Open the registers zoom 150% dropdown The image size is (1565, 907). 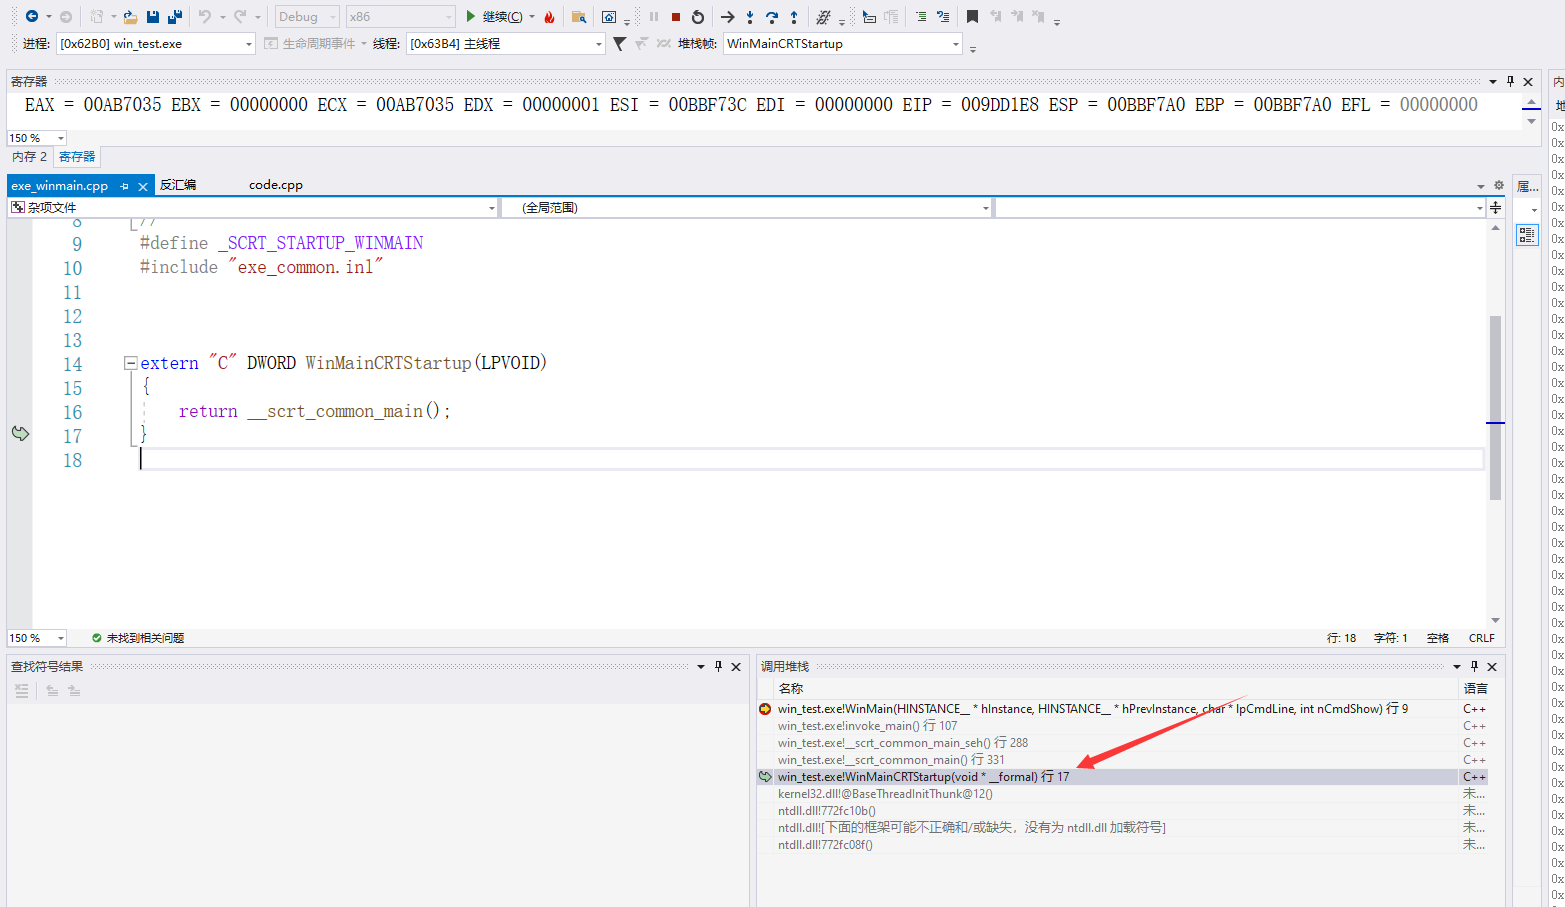click(x=37, y=138)
